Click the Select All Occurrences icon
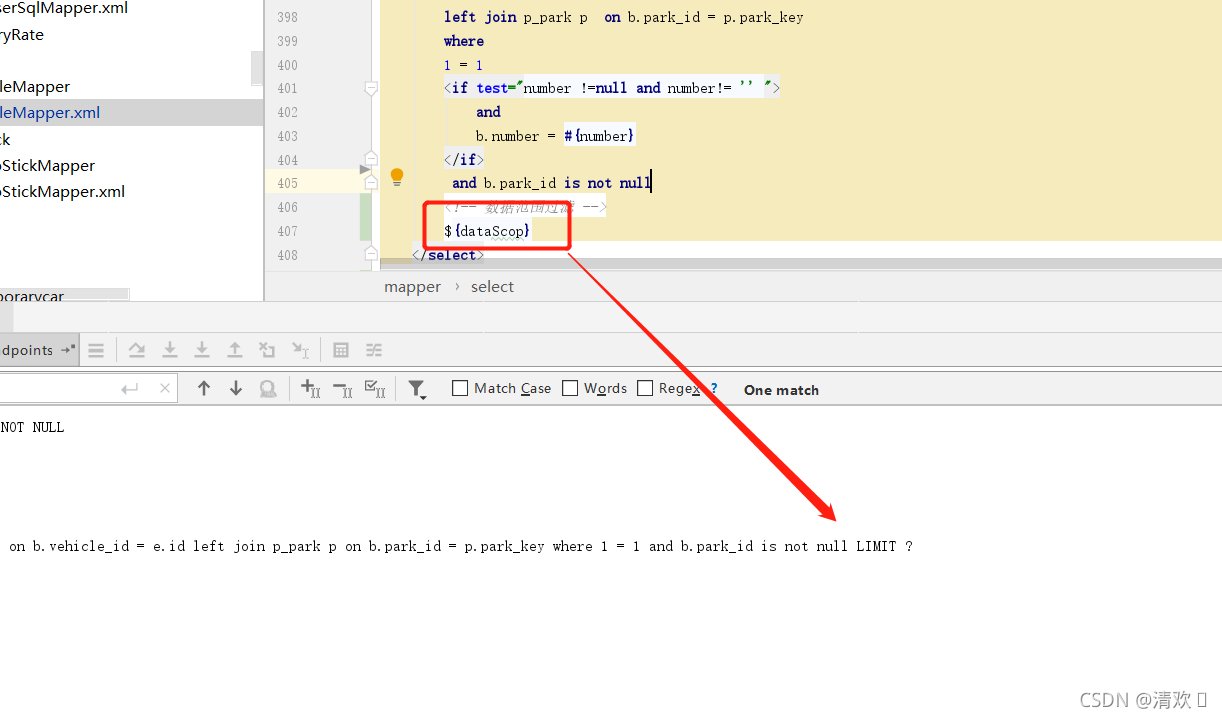Image resolution: width=1222 pixels, height=718 pixels. point(375,389)
